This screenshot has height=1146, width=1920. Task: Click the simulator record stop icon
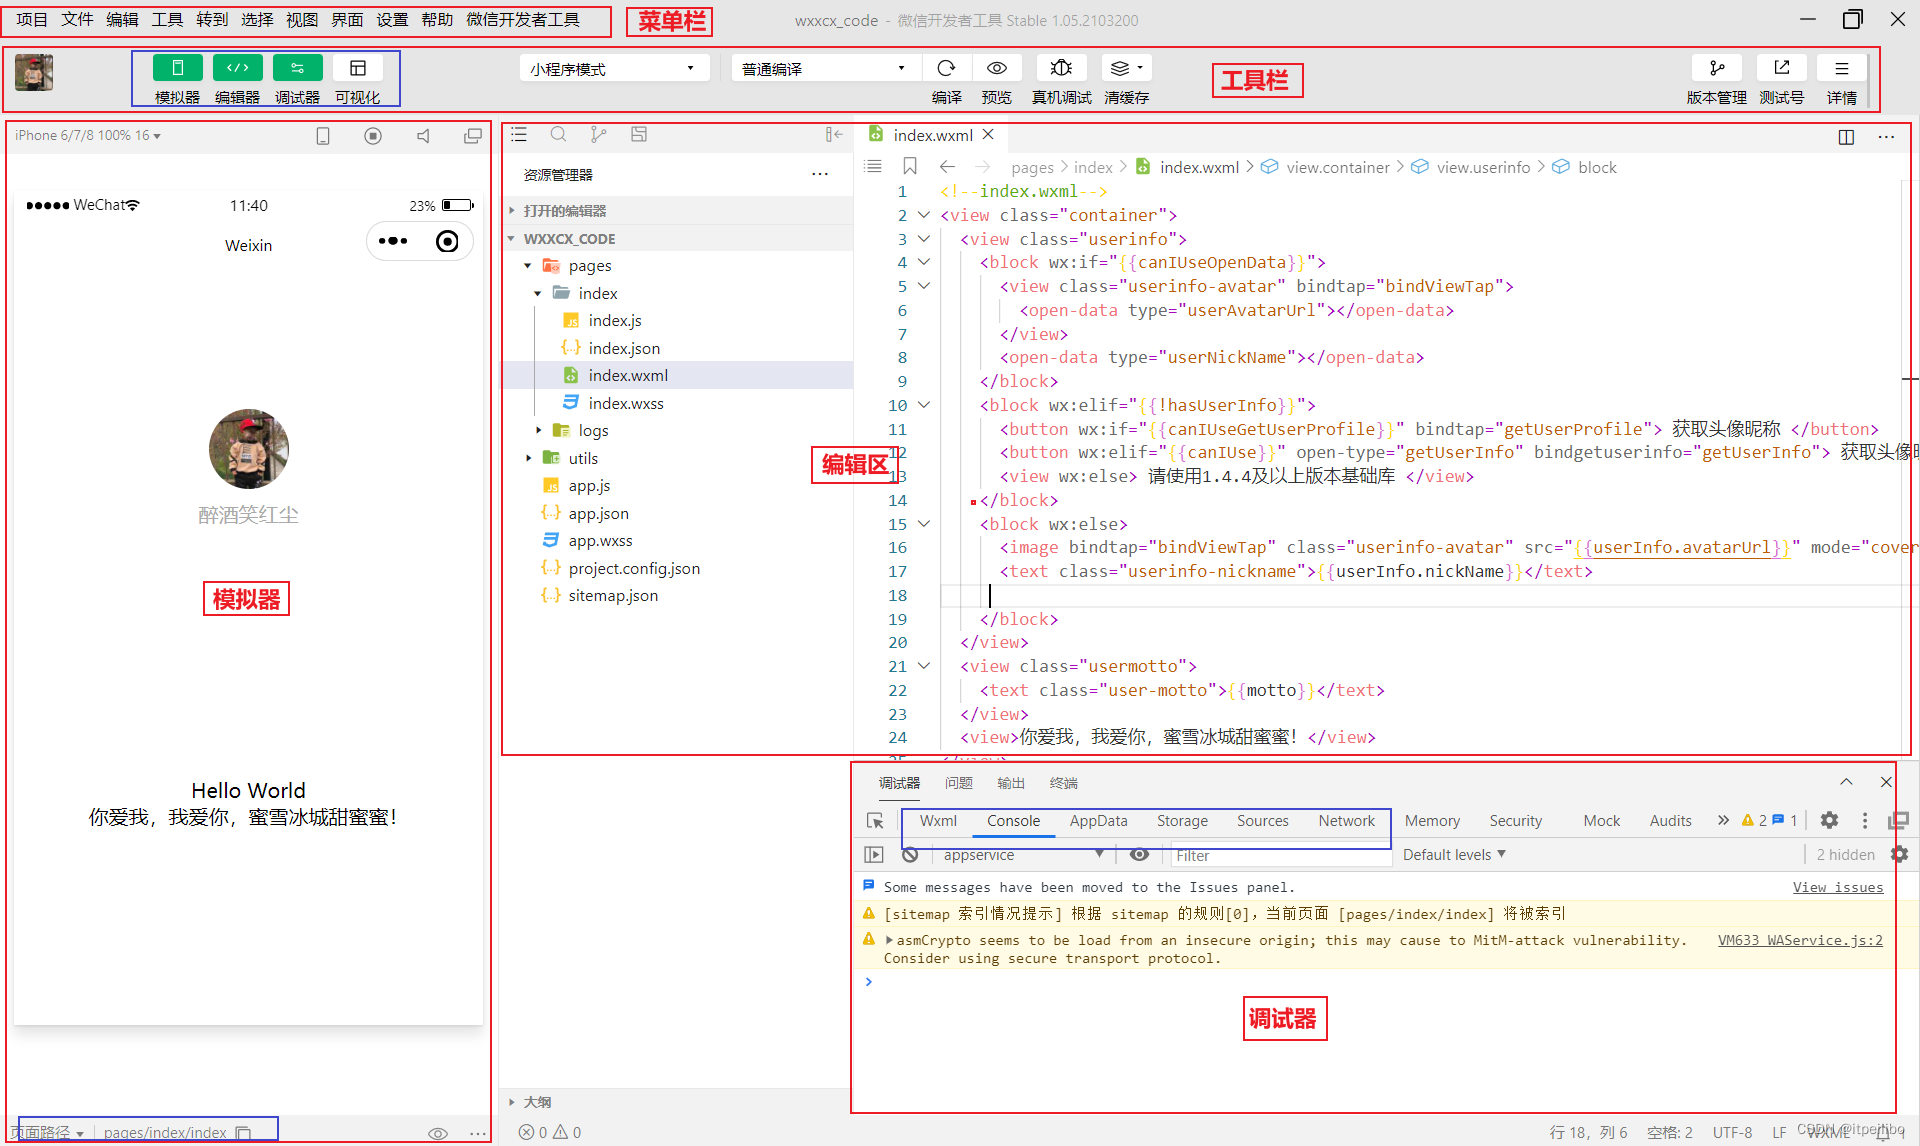pos(373,136)
